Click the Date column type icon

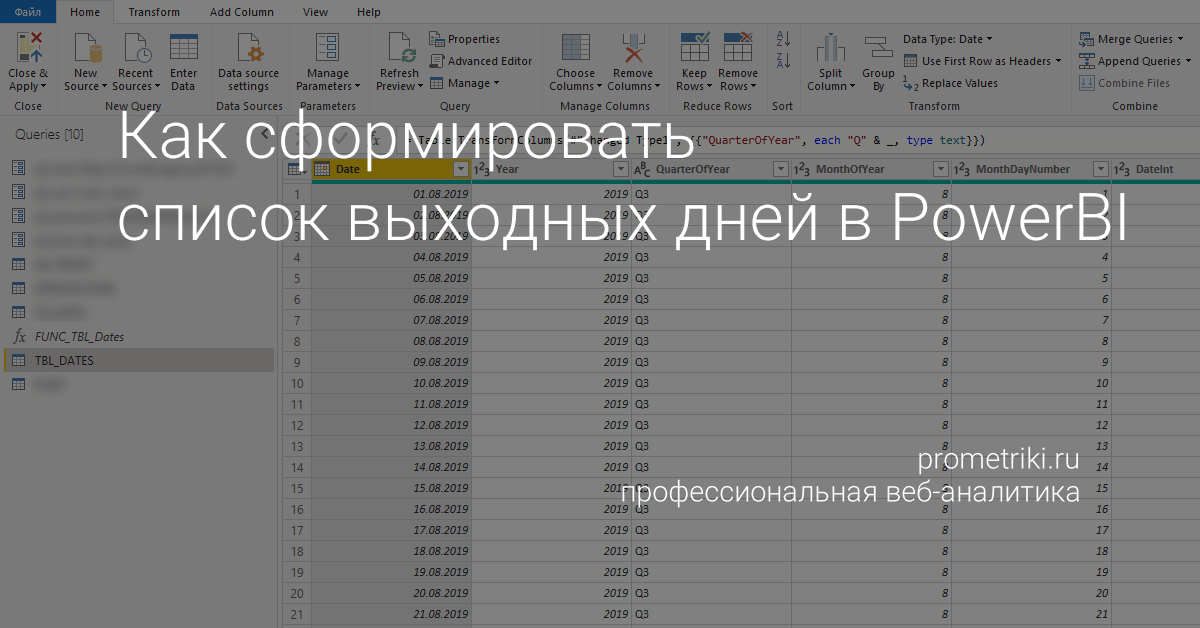coord(322,169)
